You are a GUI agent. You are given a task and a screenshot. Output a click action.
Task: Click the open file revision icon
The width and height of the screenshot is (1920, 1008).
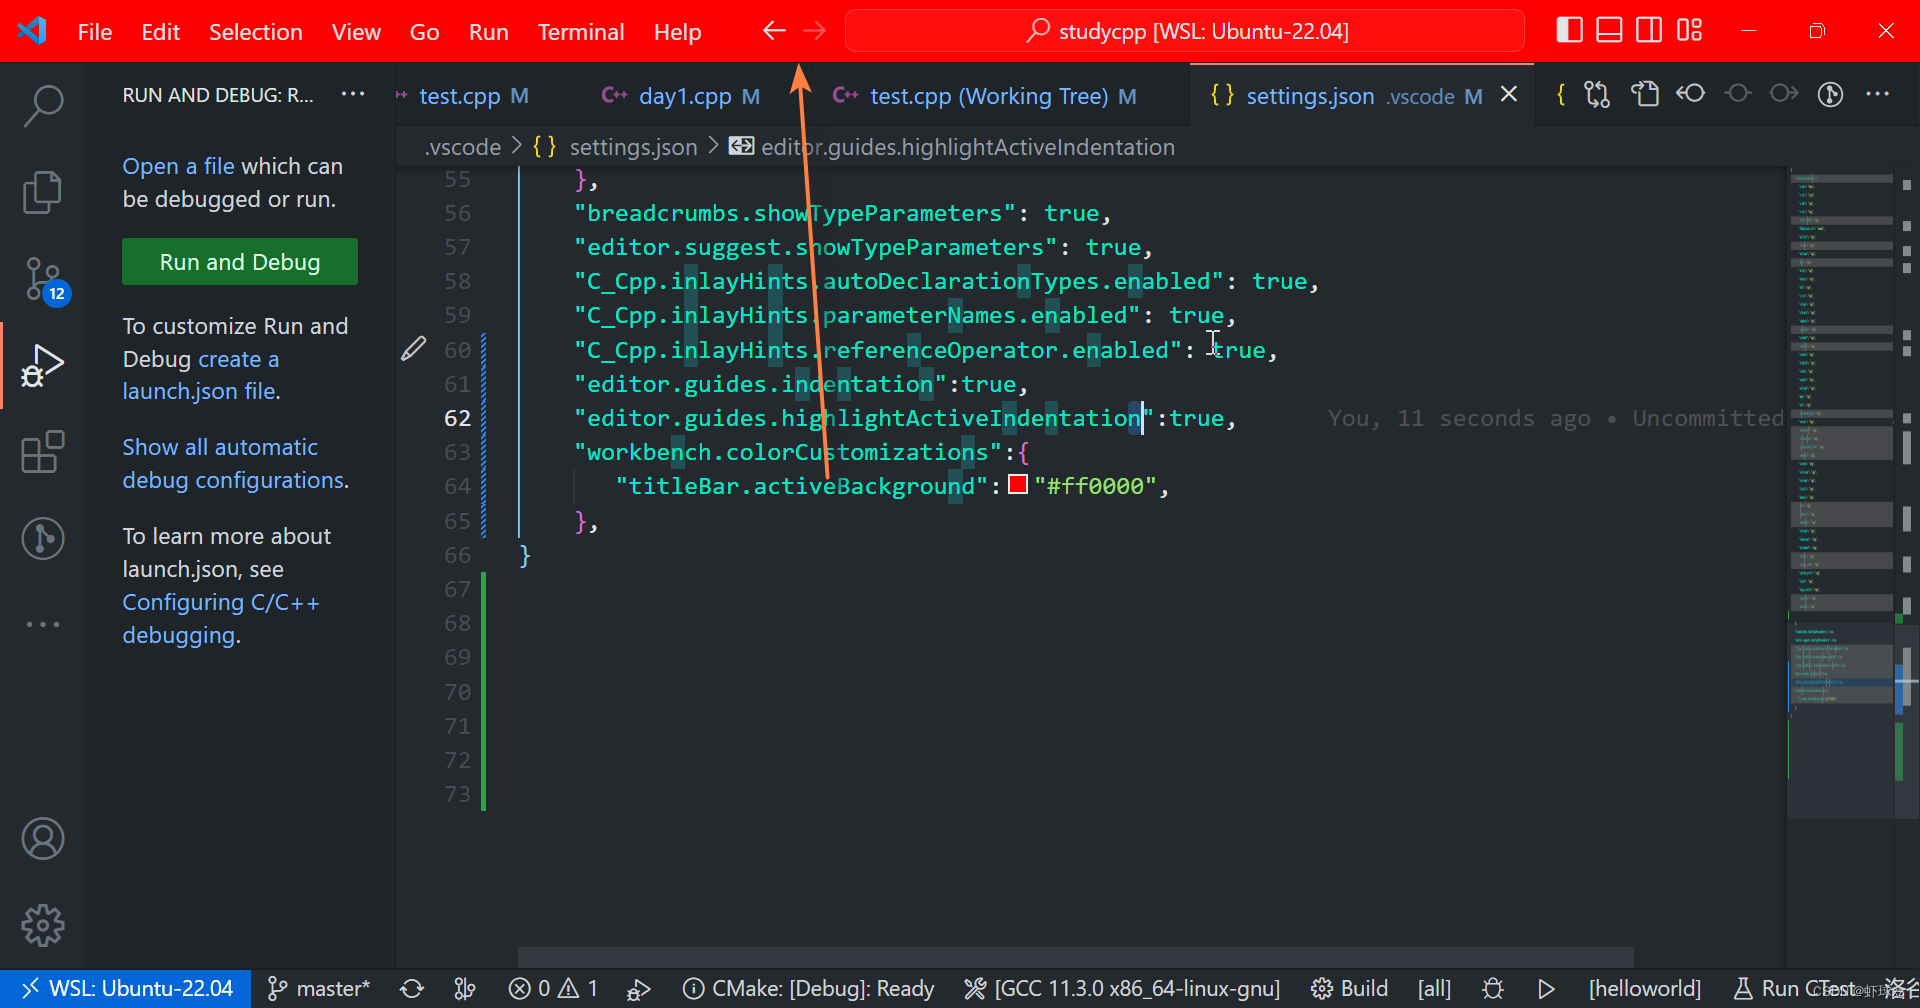click(1644, 94)
